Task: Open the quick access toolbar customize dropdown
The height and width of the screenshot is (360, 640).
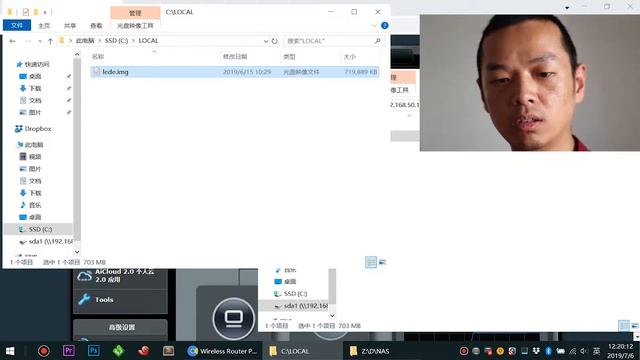Action: pos(45,12)
